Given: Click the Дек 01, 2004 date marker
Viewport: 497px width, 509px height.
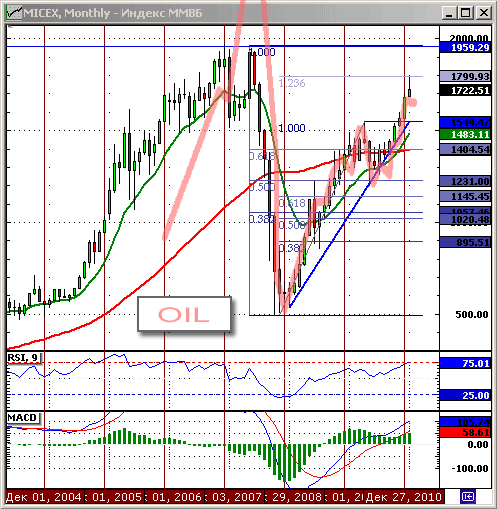Looking at the screenshot, I should point(44,497).
